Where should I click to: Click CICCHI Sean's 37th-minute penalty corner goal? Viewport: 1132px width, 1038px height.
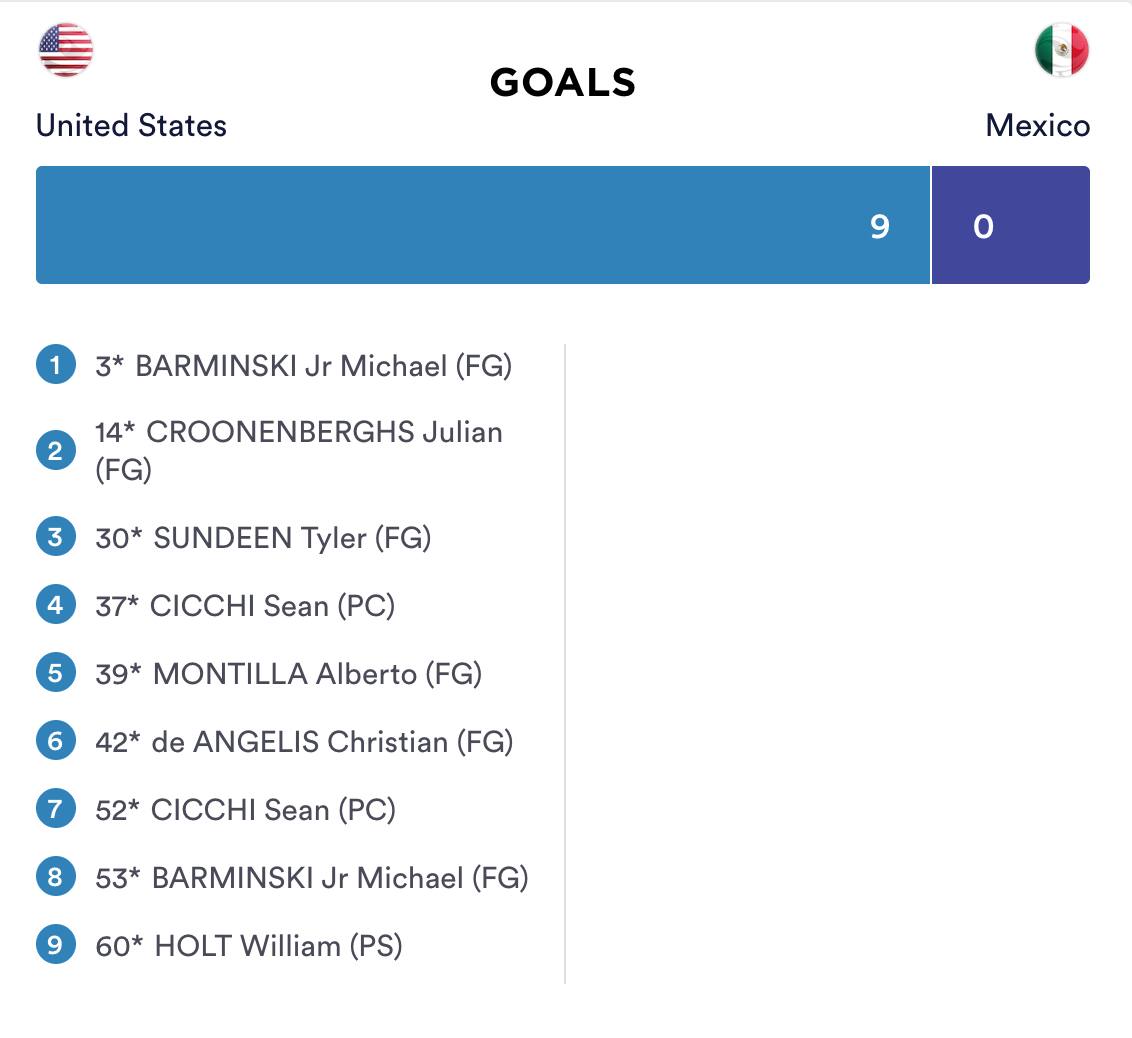(x=245, y=606)
